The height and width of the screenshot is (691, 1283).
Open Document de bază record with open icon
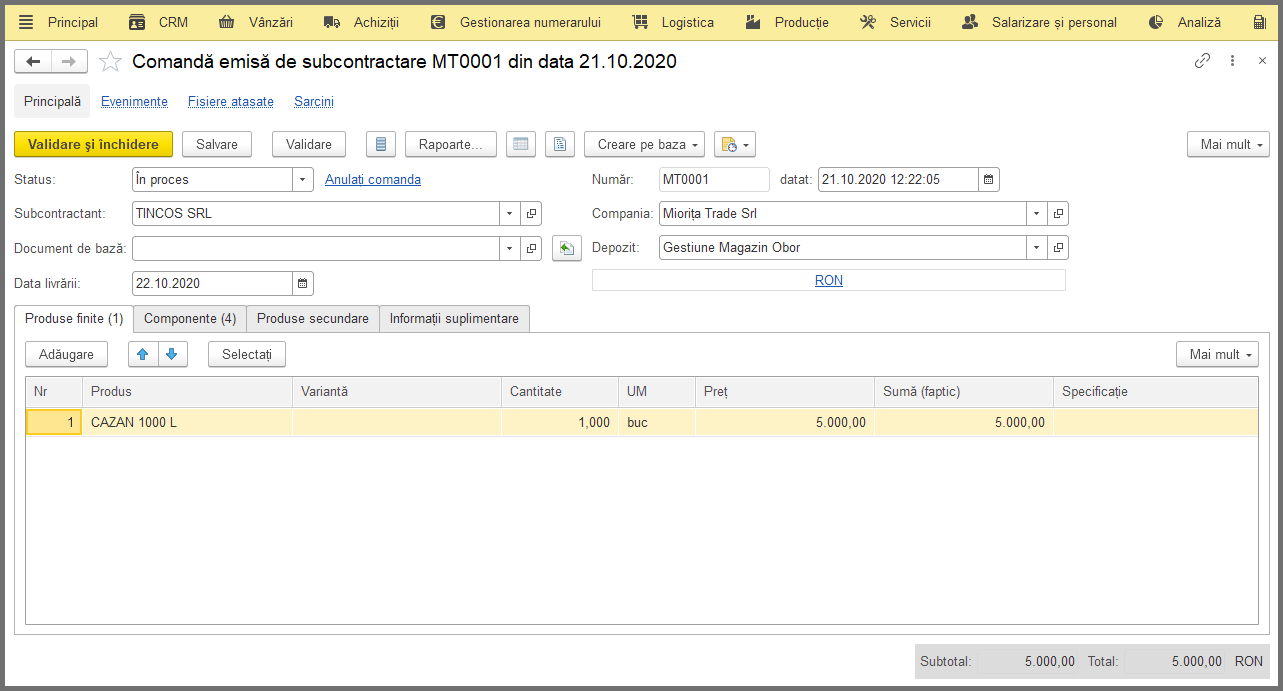coord(532,249)
